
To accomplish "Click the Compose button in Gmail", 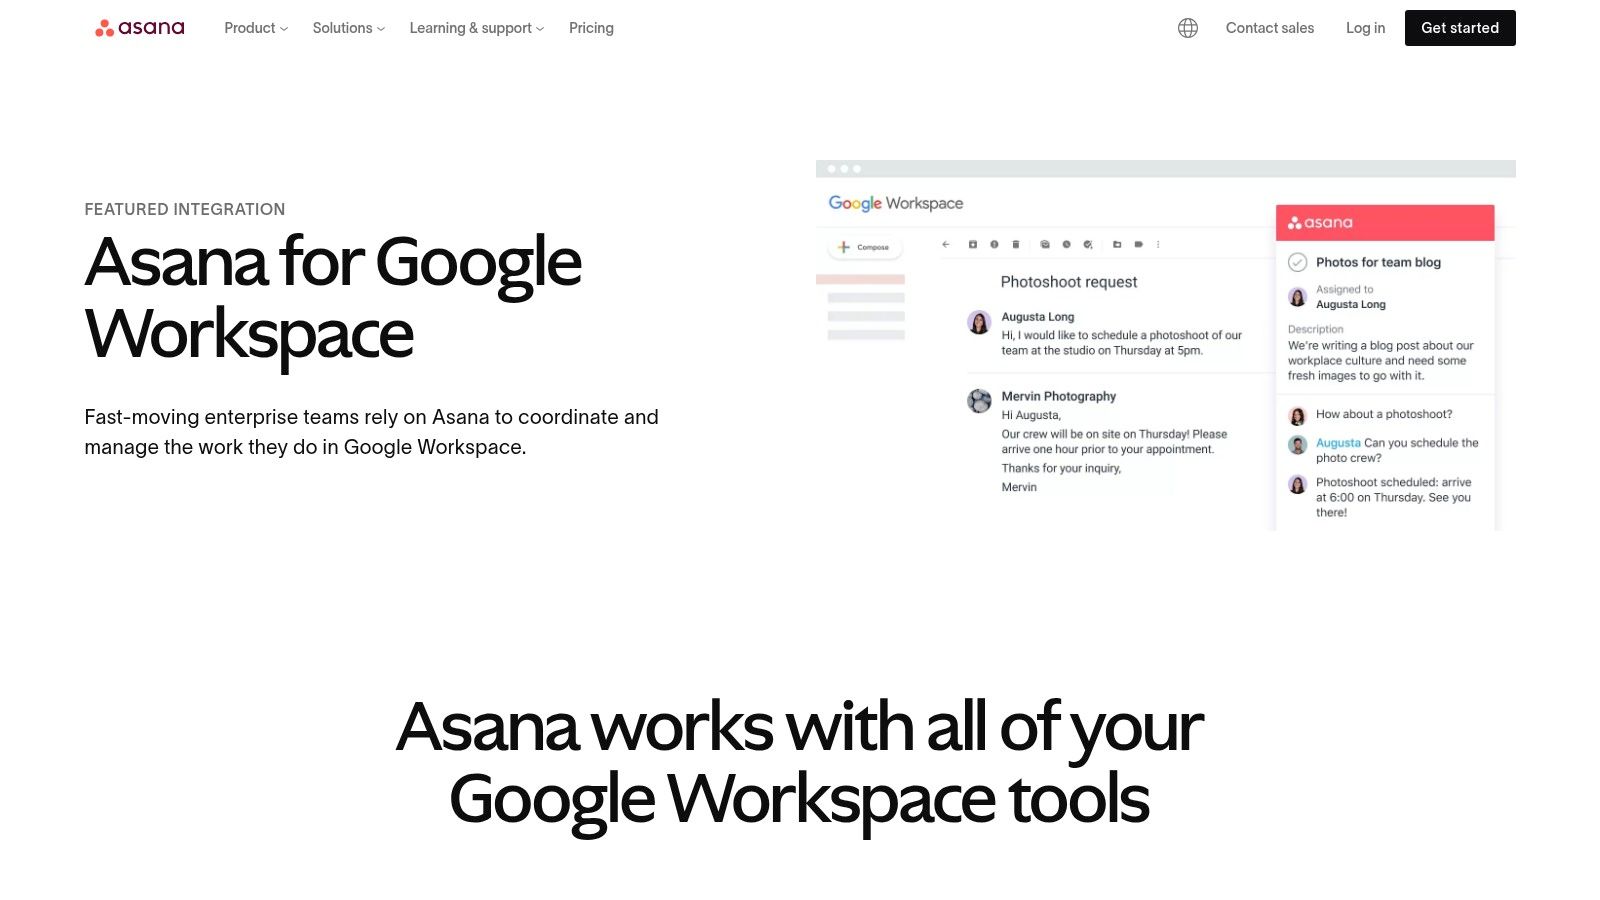I will point(864,247).
